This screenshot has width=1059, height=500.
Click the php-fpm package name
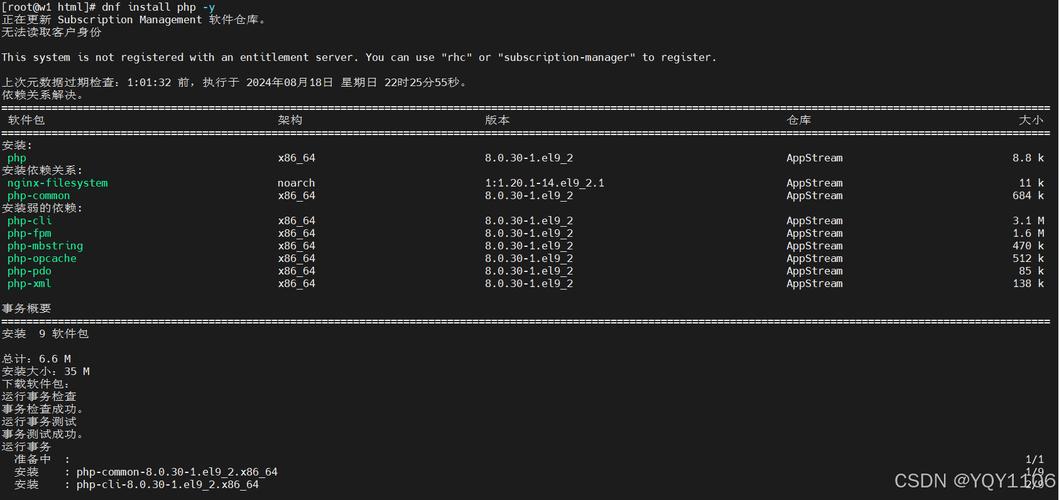tap(30, 233)
